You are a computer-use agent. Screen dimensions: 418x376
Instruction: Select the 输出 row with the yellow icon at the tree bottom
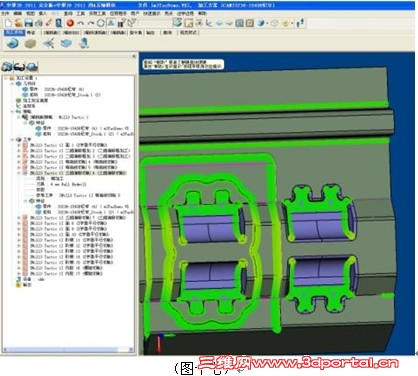point(24,285)
